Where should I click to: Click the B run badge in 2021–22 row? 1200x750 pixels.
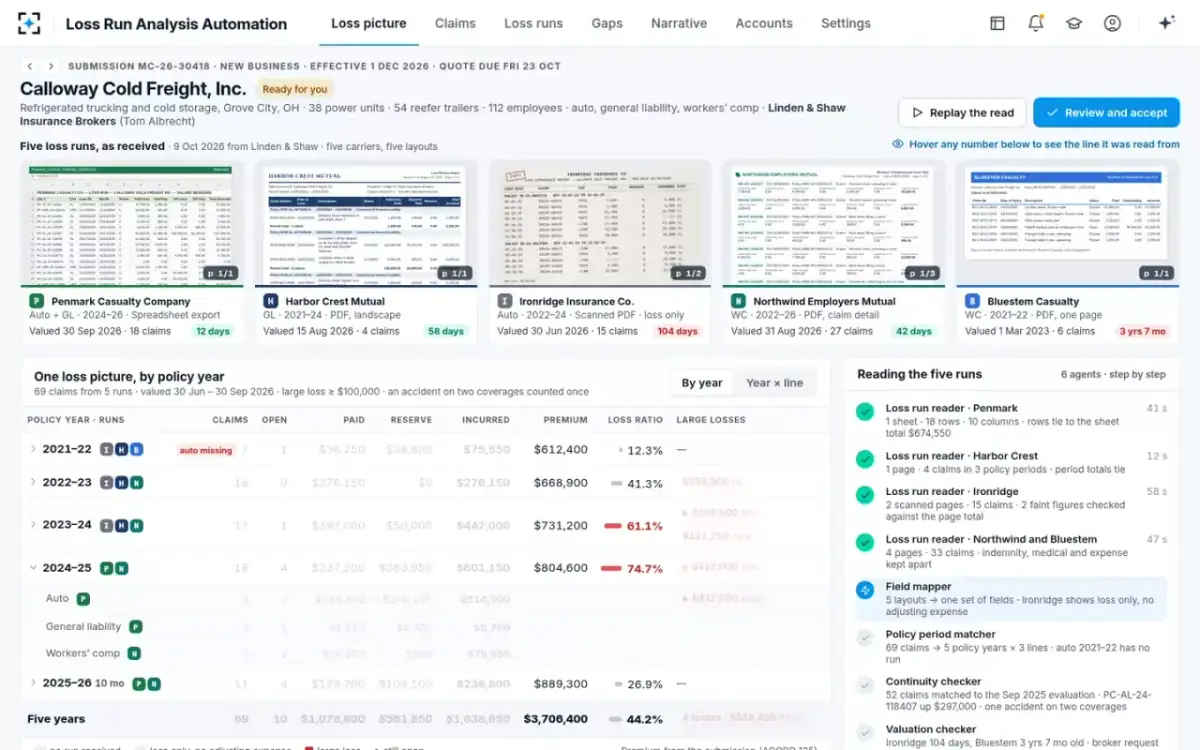137,450
